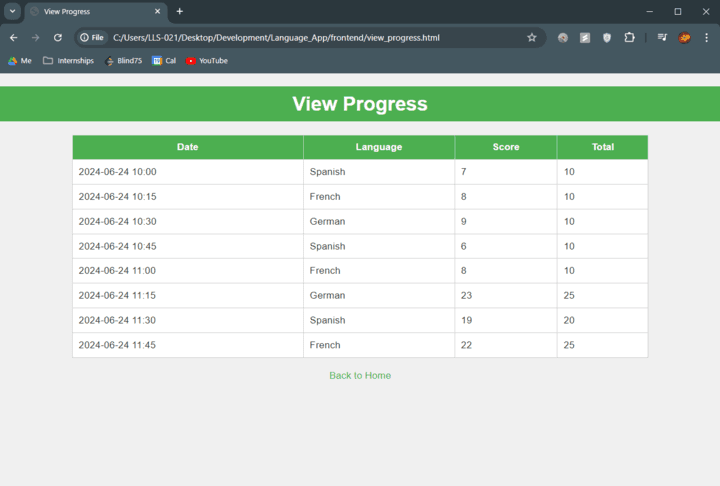
Task: Minimize the browser window
Action: tap(649, 11)
